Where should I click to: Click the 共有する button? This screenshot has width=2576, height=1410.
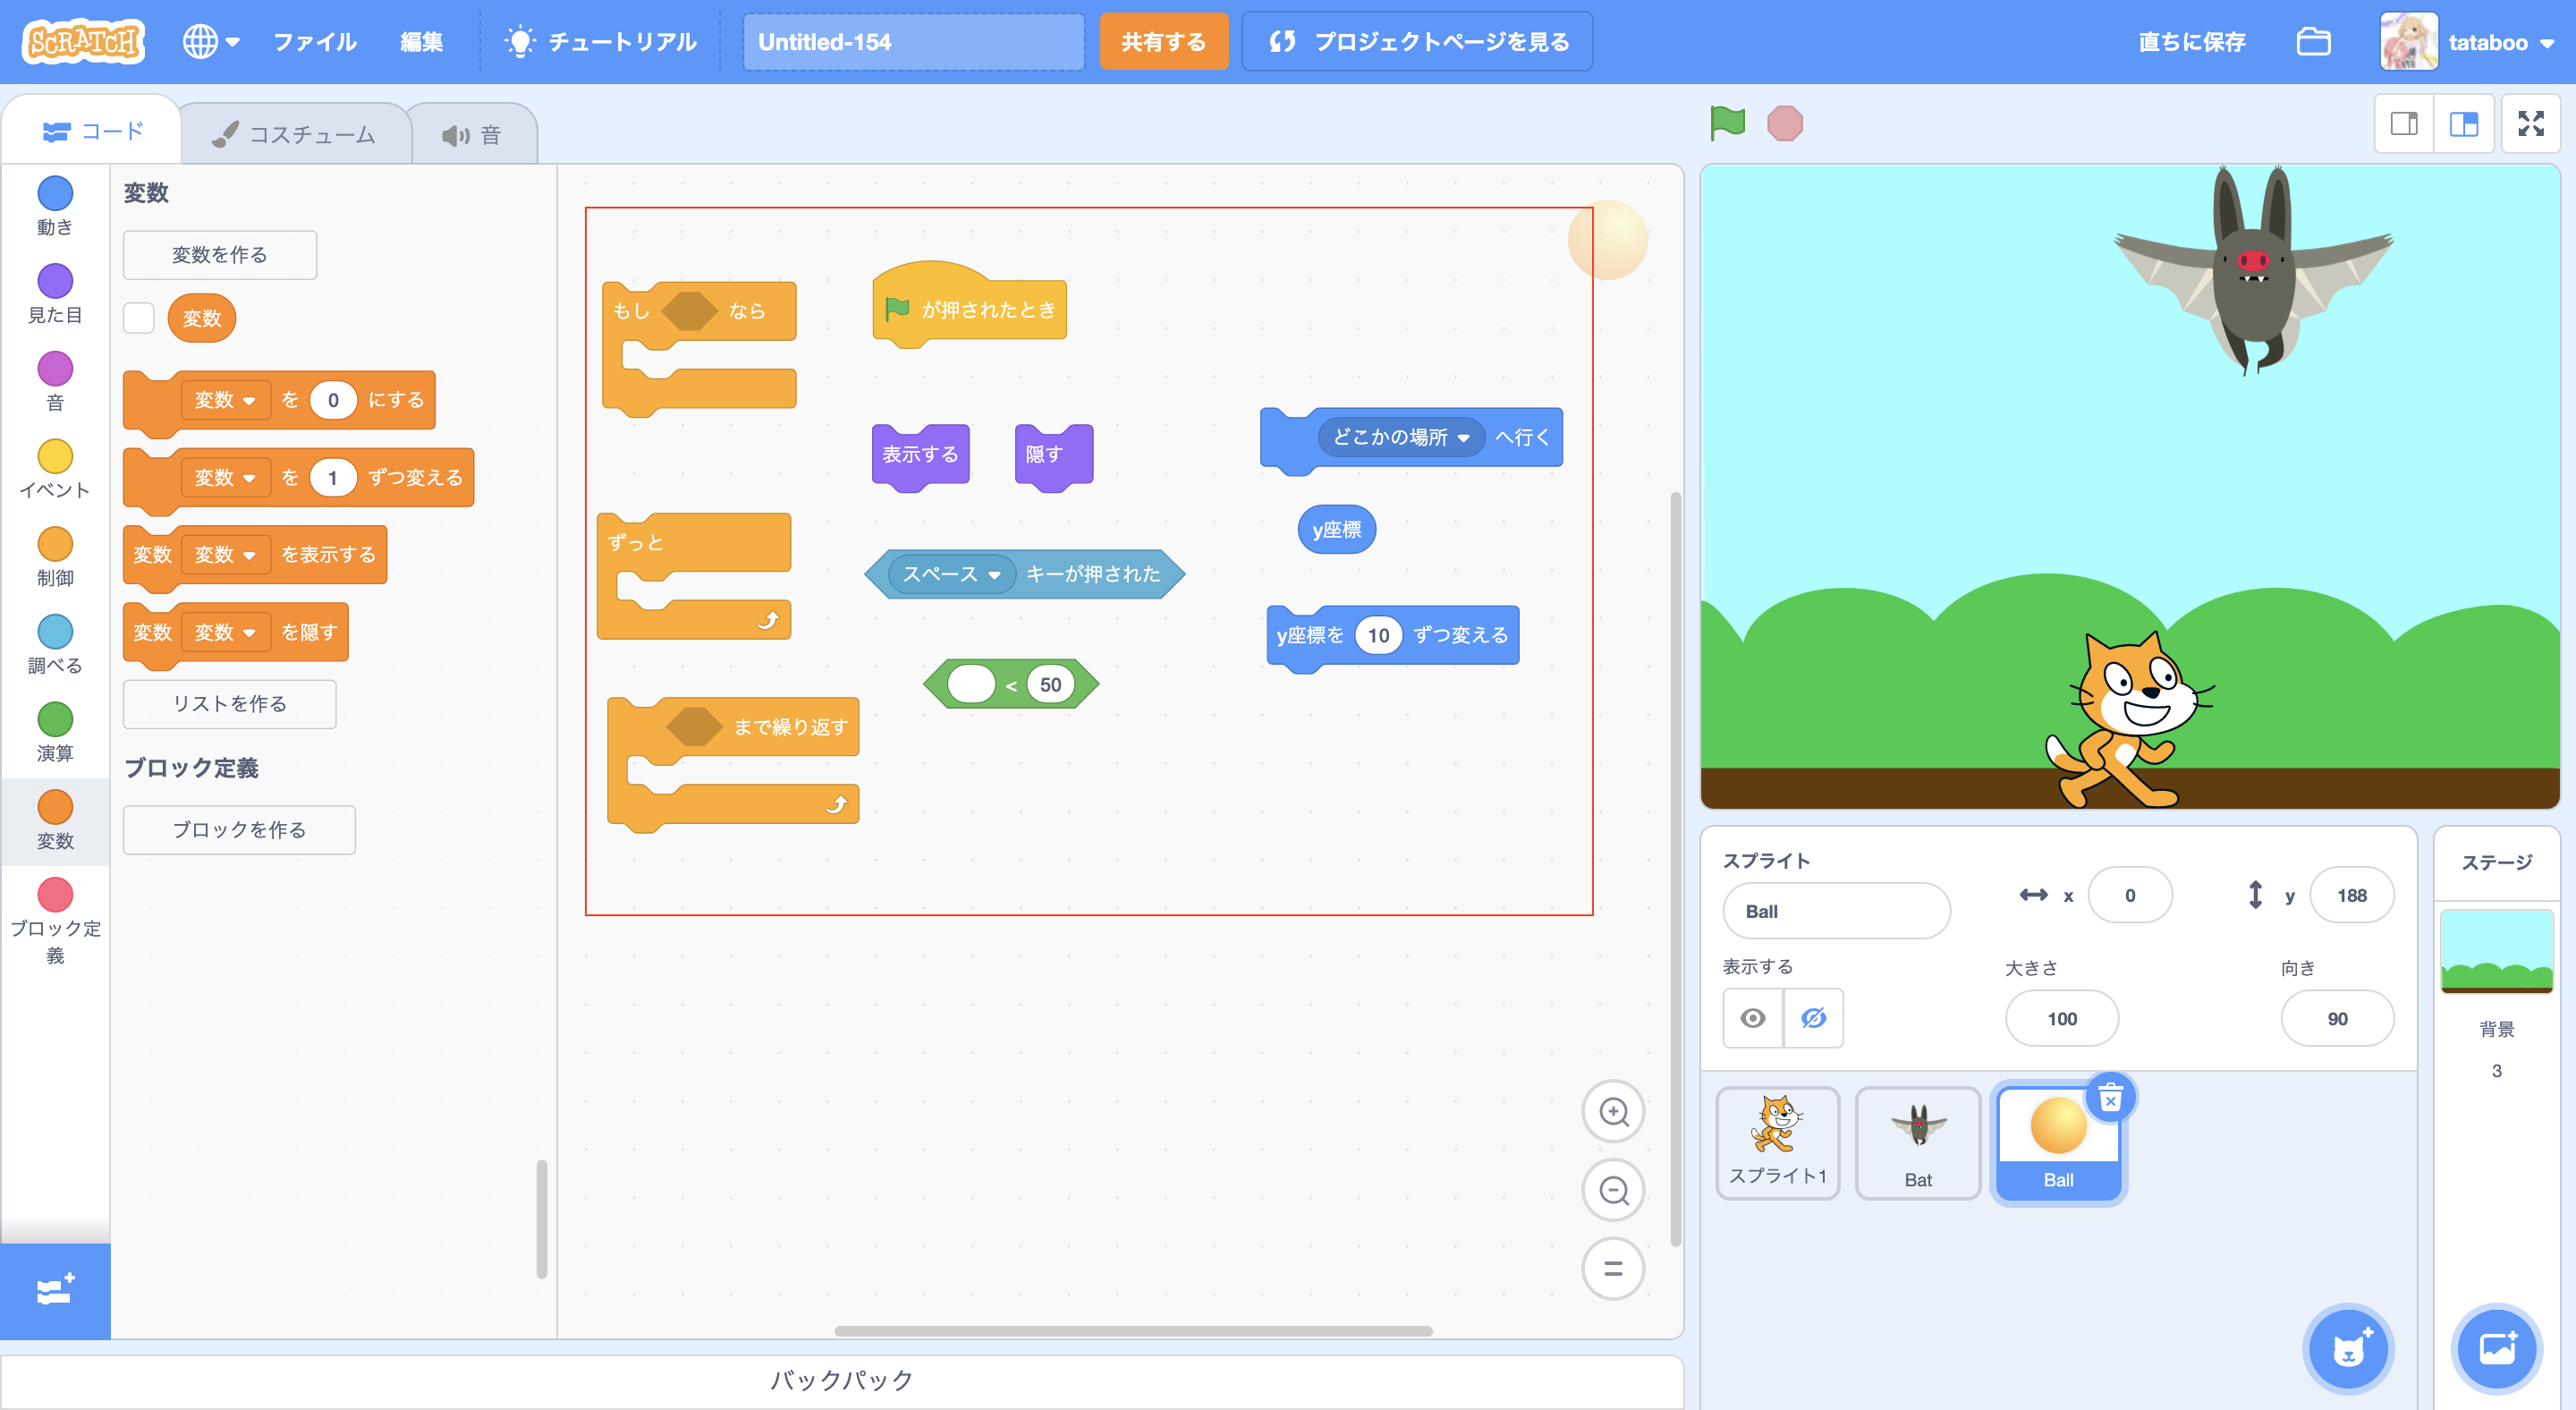(1163, 42)
